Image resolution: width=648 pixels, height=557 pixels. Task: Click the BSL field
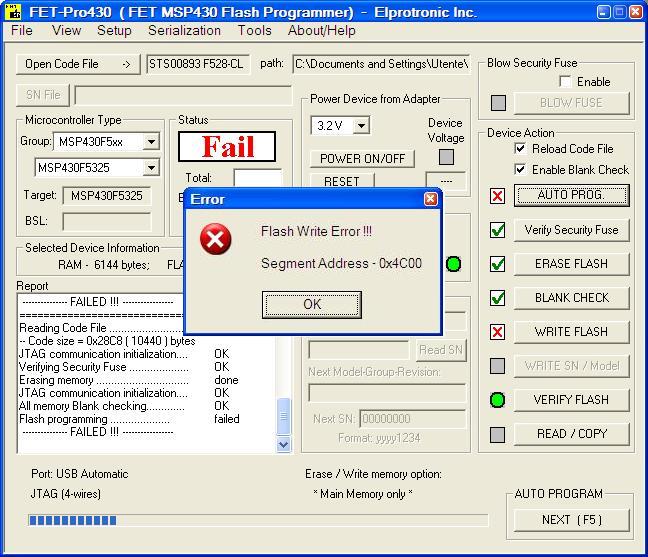107,221
